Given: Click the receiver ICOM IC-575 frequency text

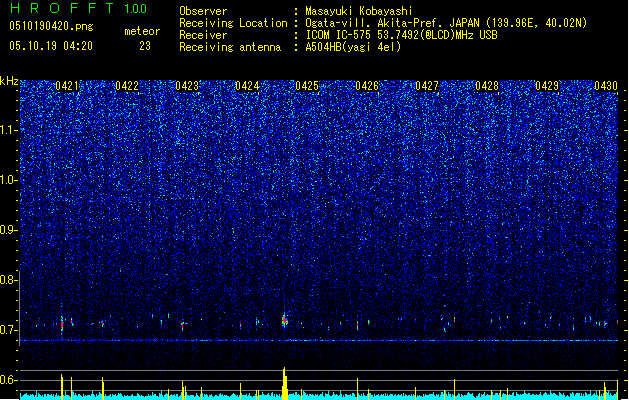Looking at the screenshot, I should (x=401, y=35).
